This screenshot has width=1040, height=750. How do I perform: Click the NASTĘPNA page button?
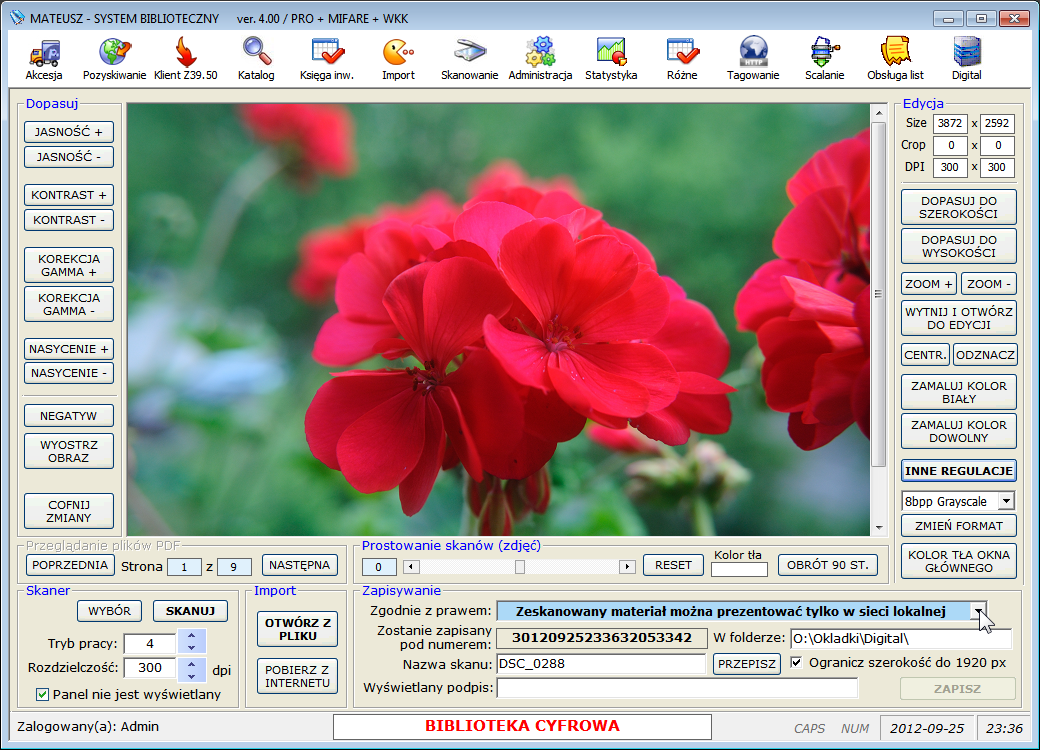pos(300,565)
